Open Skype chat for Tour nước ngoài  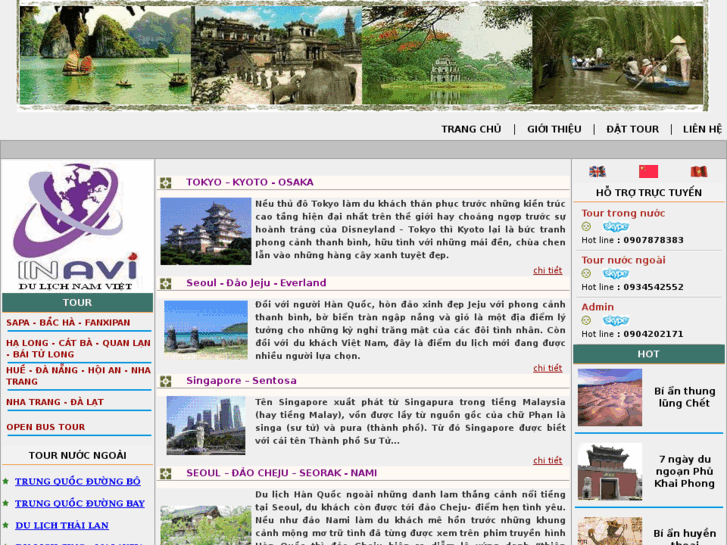616,274
